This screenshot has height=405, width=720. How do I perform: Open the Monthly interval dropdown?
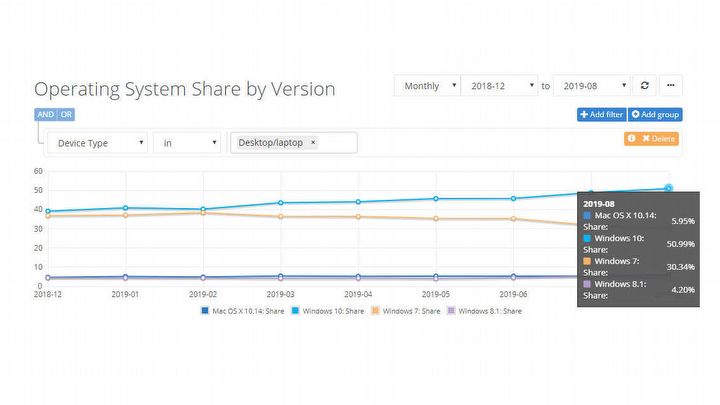pyautogui.click(x=427, y=86)
